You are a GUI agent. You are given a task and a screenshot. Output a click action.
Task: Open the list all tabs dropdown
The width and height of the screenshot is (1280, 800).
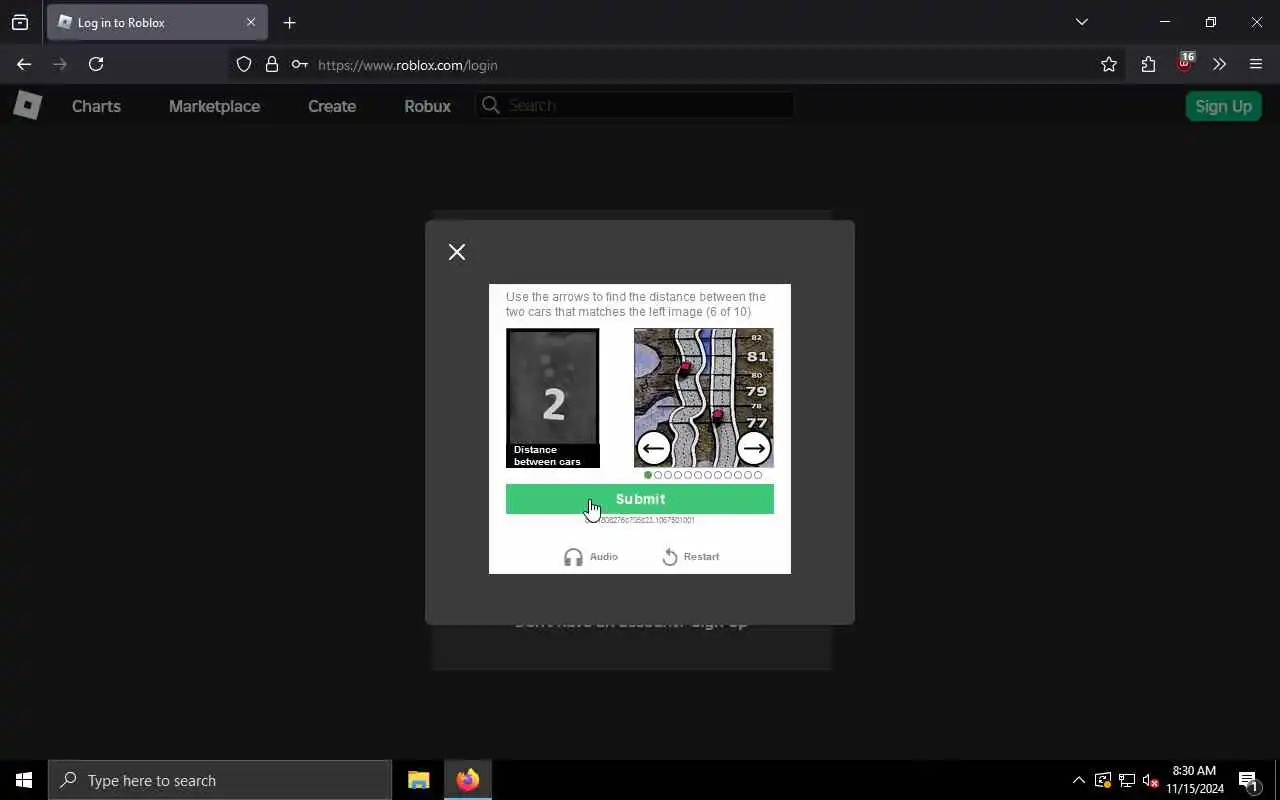1081,22
